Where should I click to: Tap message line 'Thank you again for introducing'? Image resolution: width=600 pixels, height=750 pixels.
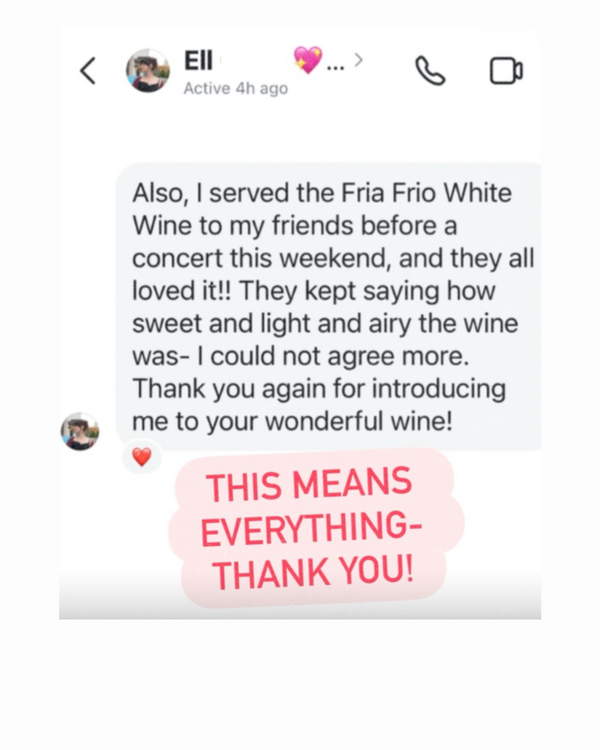click(319, 388)
